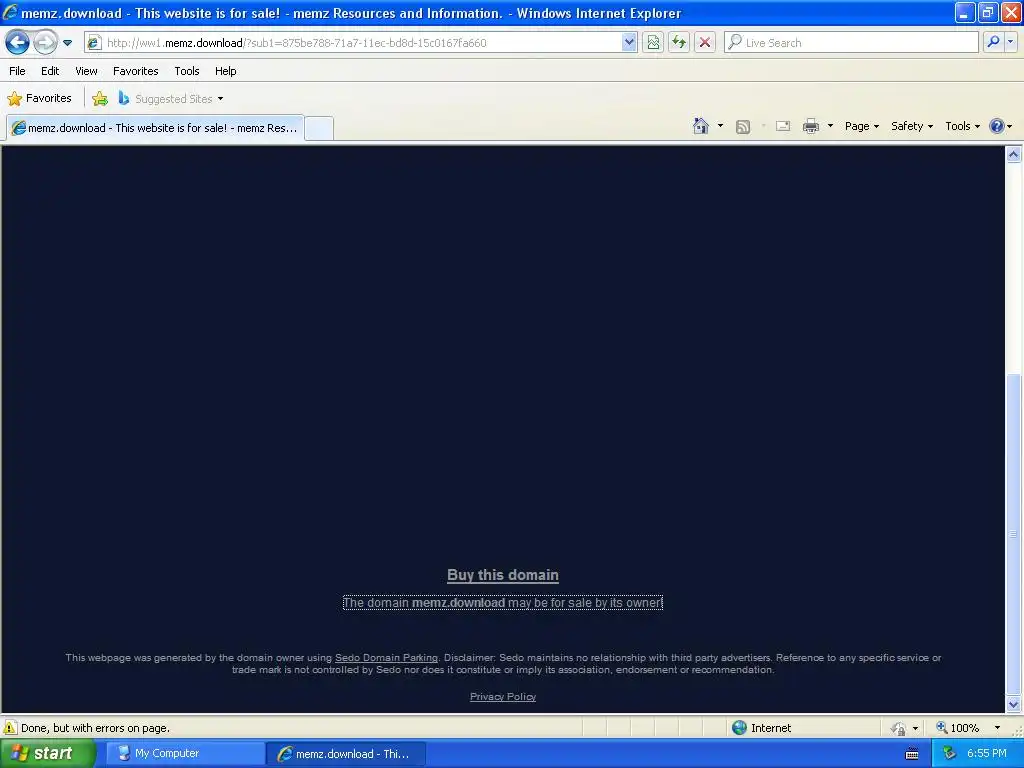Click the system tray network icon

[x=949, y=754]
